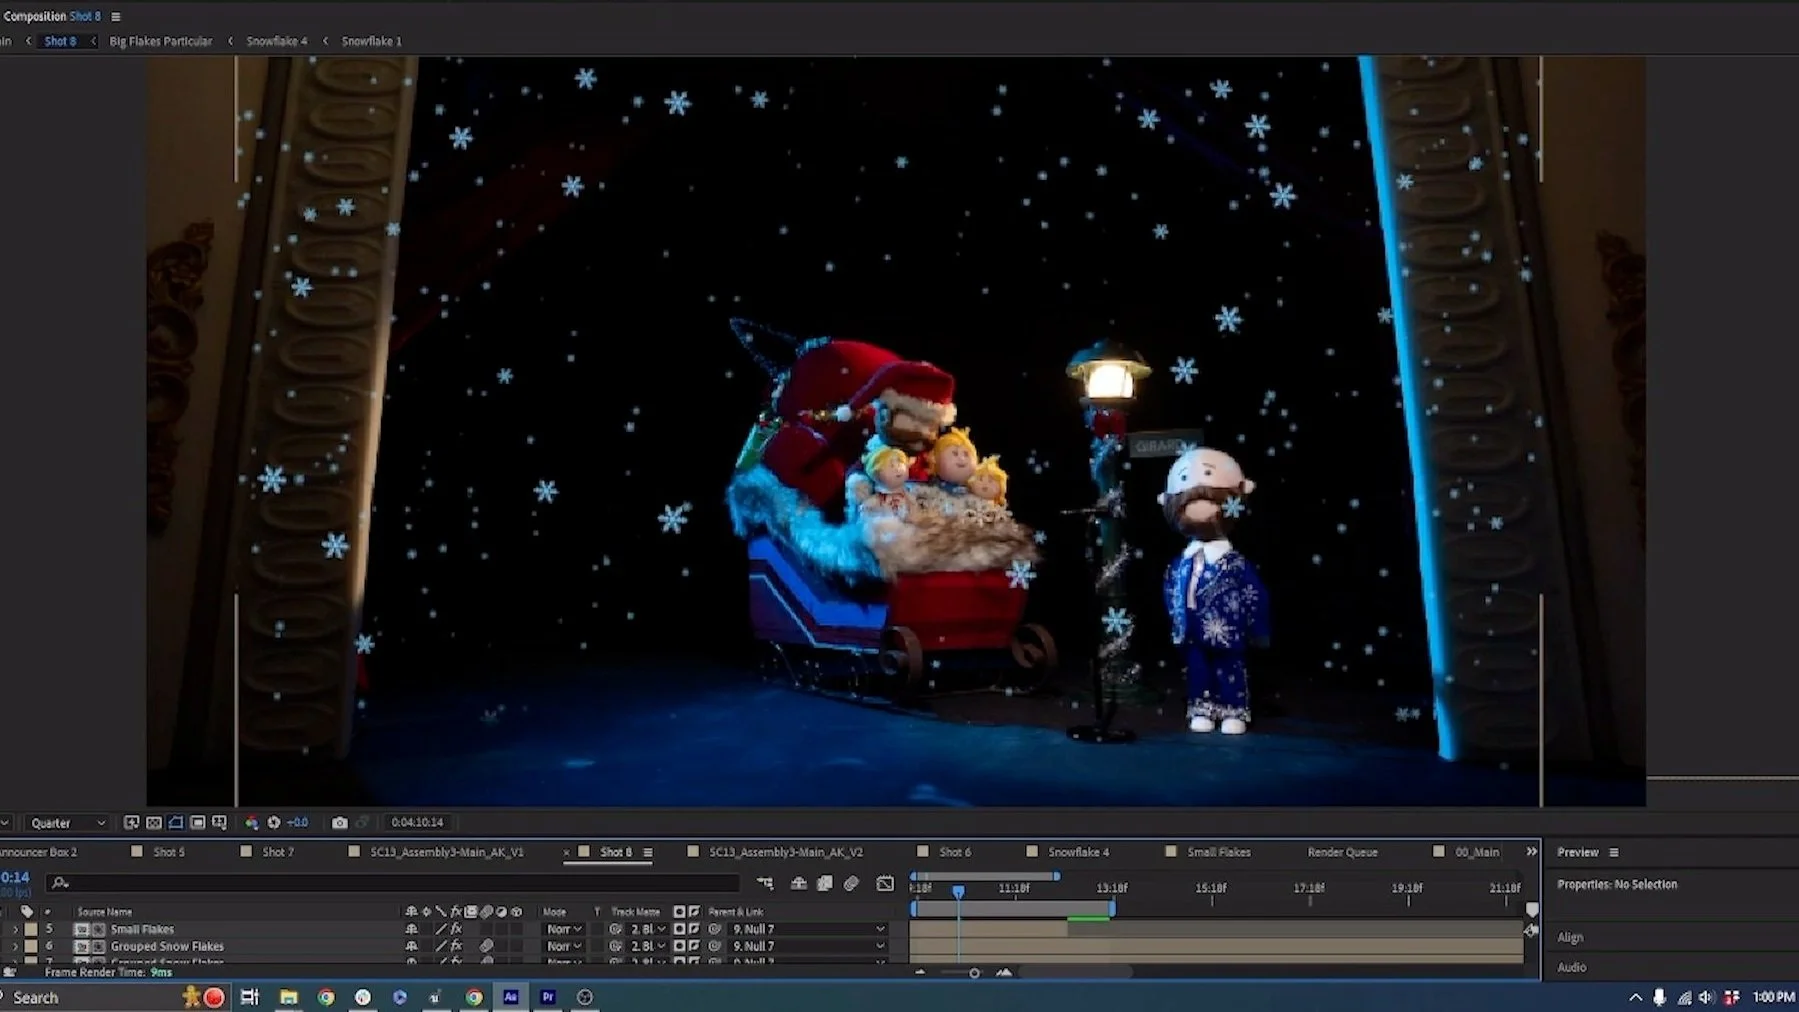Screen dimensions: 1799x1012
Task: Take a viewer snapshot with camera icon
Action: tap(340, 822)
